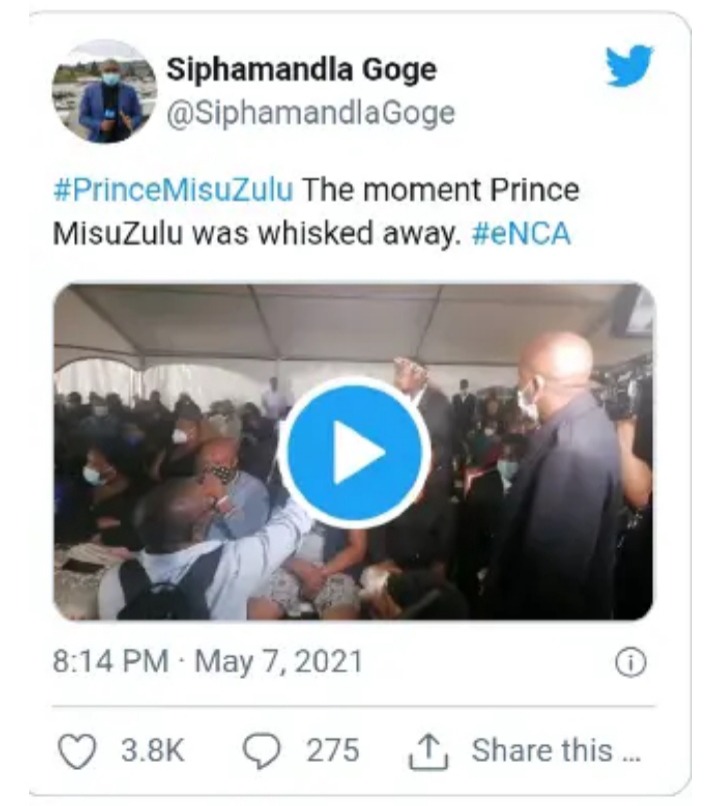
Task: Click the share upload arrow icon
Action: pyautogui.click(x=428, y=751)
